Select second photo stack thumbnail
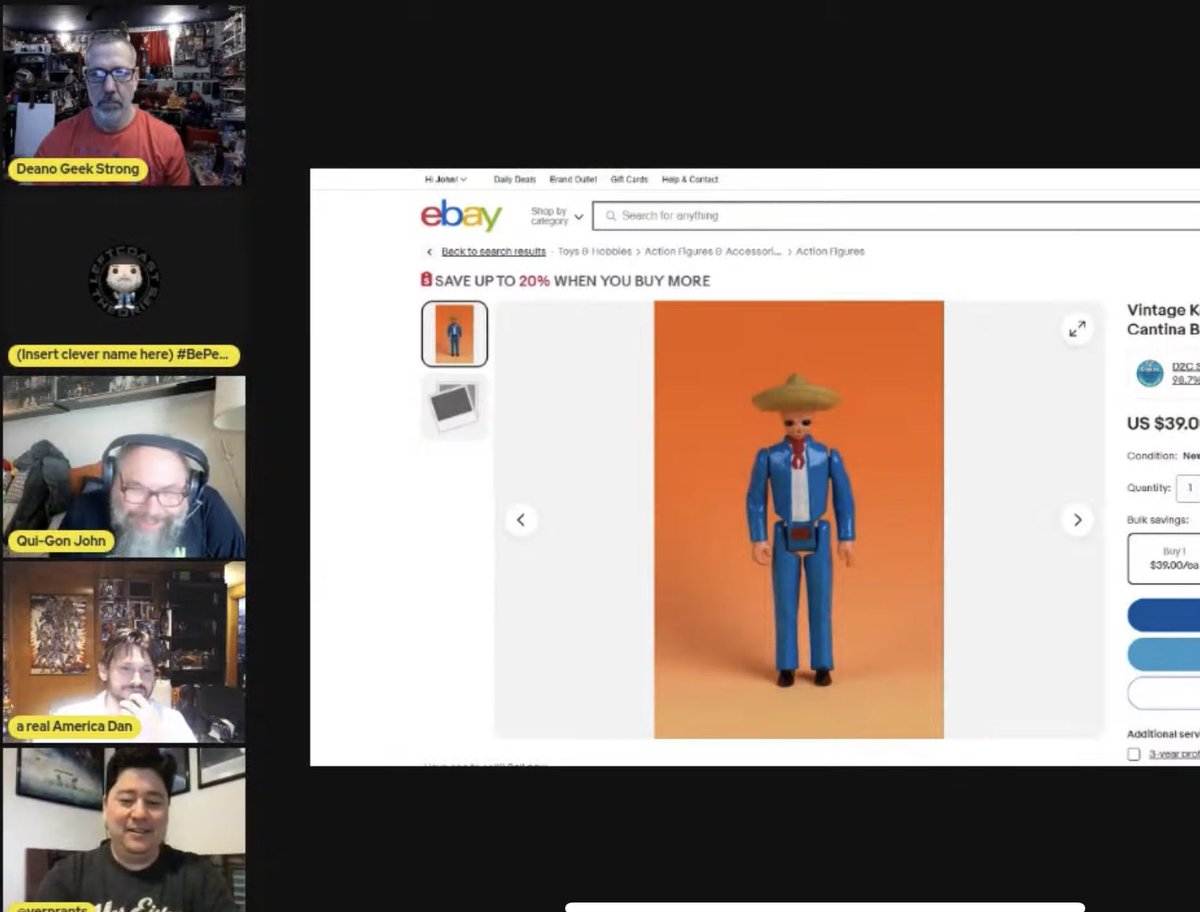 [x=454, y=407]
